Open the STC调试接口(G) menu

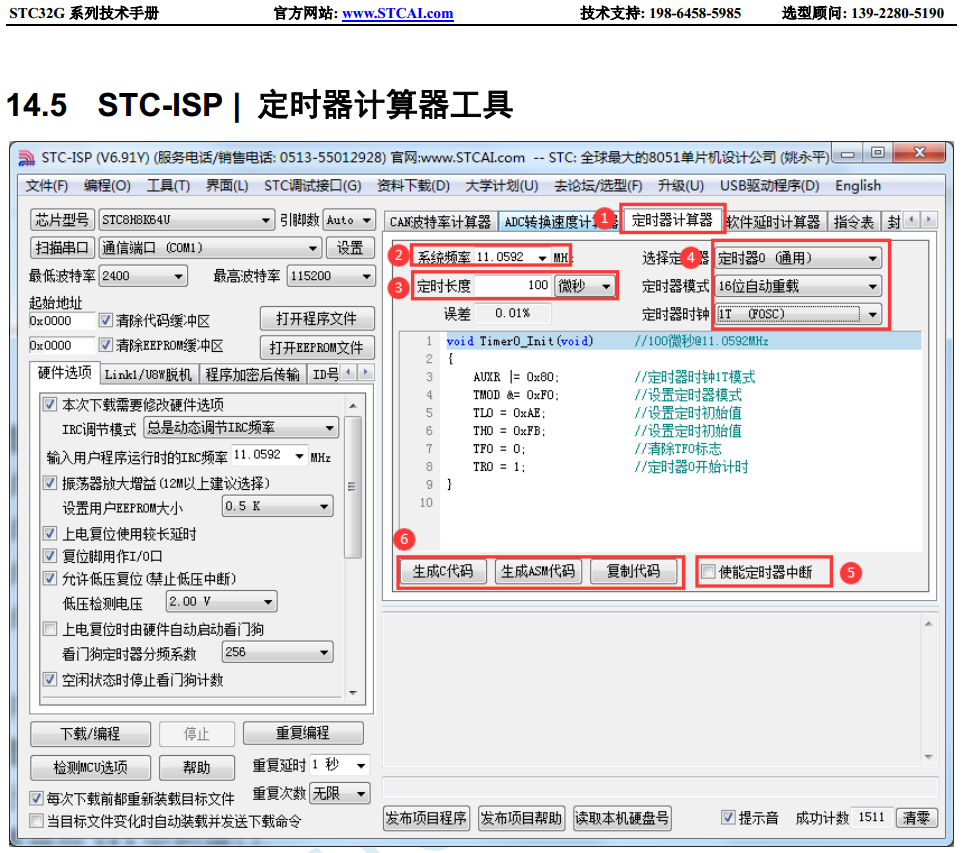(312, 186)
